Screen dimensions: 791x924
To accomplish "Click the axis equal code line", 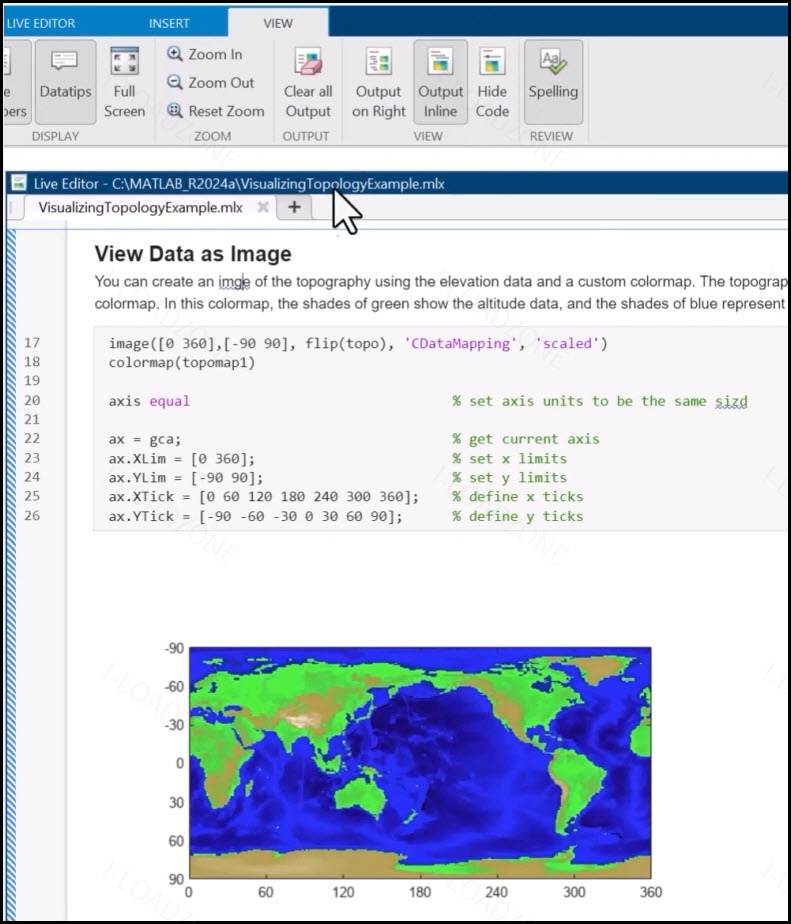I will tap(149, 401).
